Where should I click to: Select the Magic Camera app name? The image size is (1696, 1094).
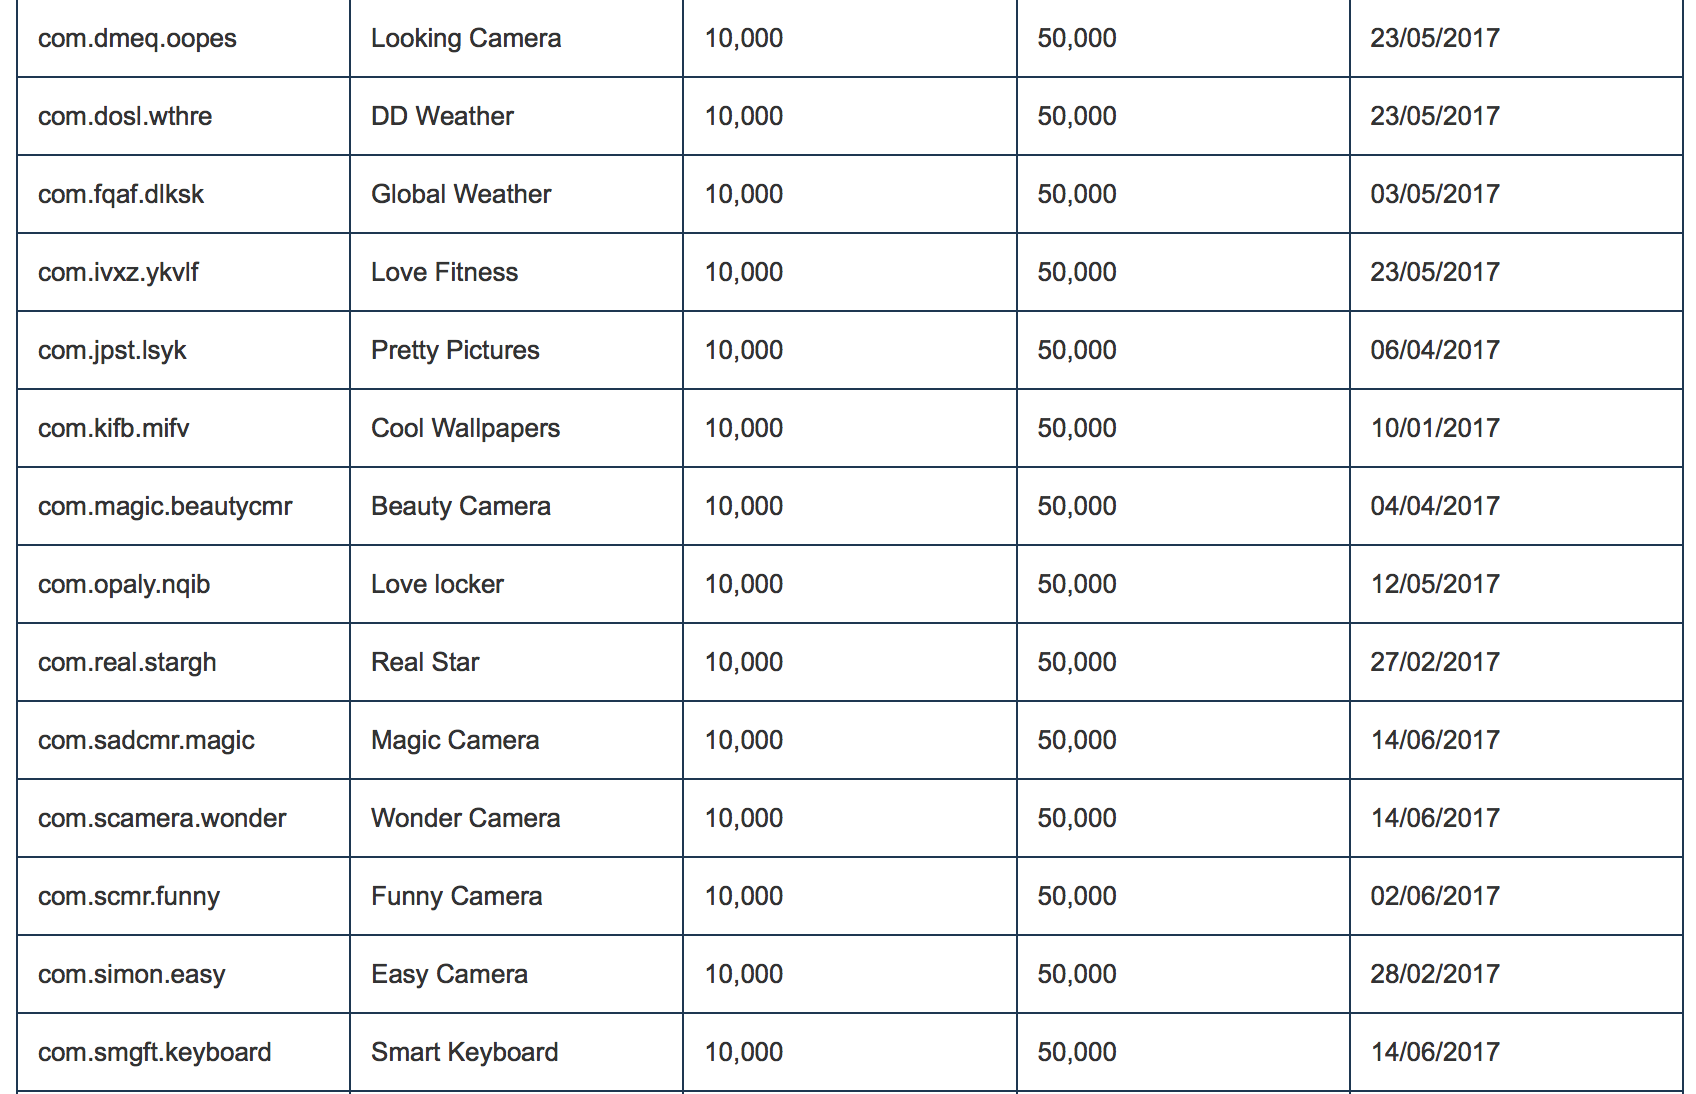click(454, 741)
